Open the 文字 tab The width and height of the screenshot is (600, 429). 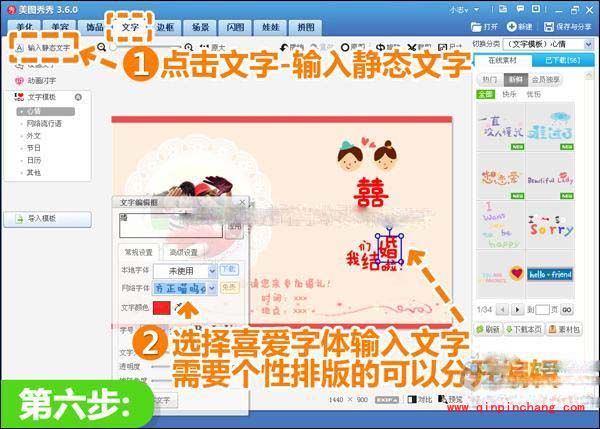tap(130, 27)
